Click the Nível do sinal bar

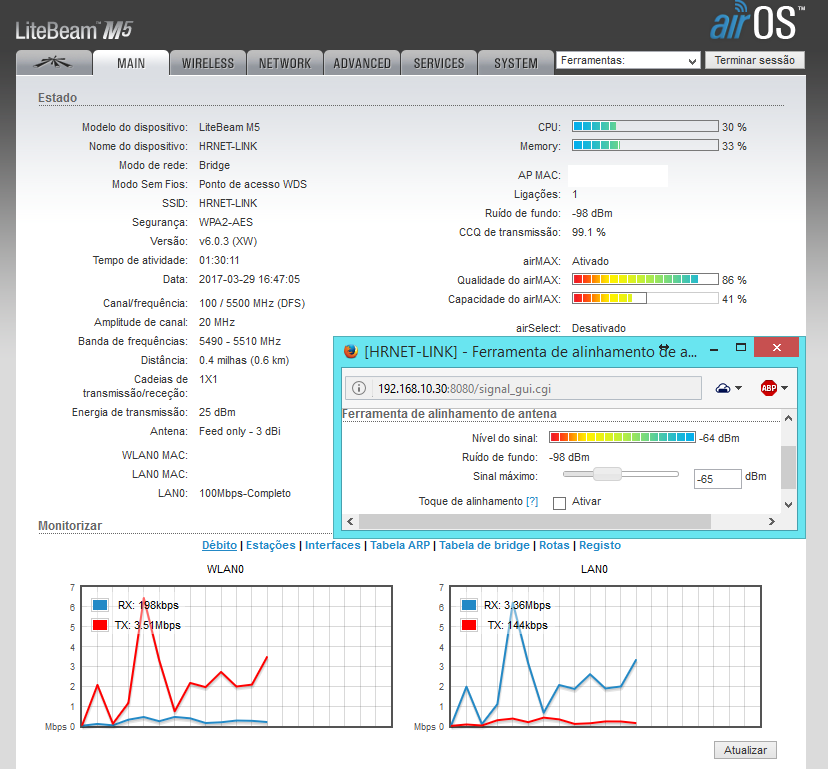(622, 437)
